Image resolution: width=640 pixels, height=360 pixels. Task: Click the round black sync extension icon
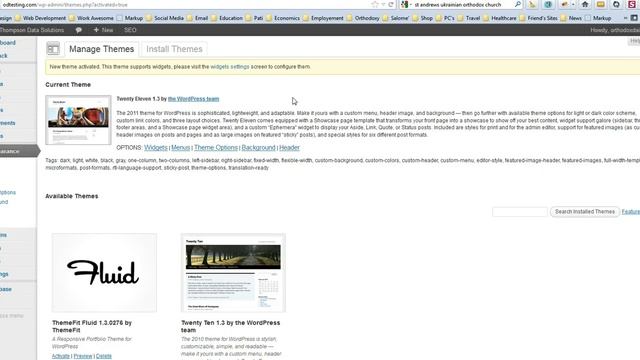point(616,4)
